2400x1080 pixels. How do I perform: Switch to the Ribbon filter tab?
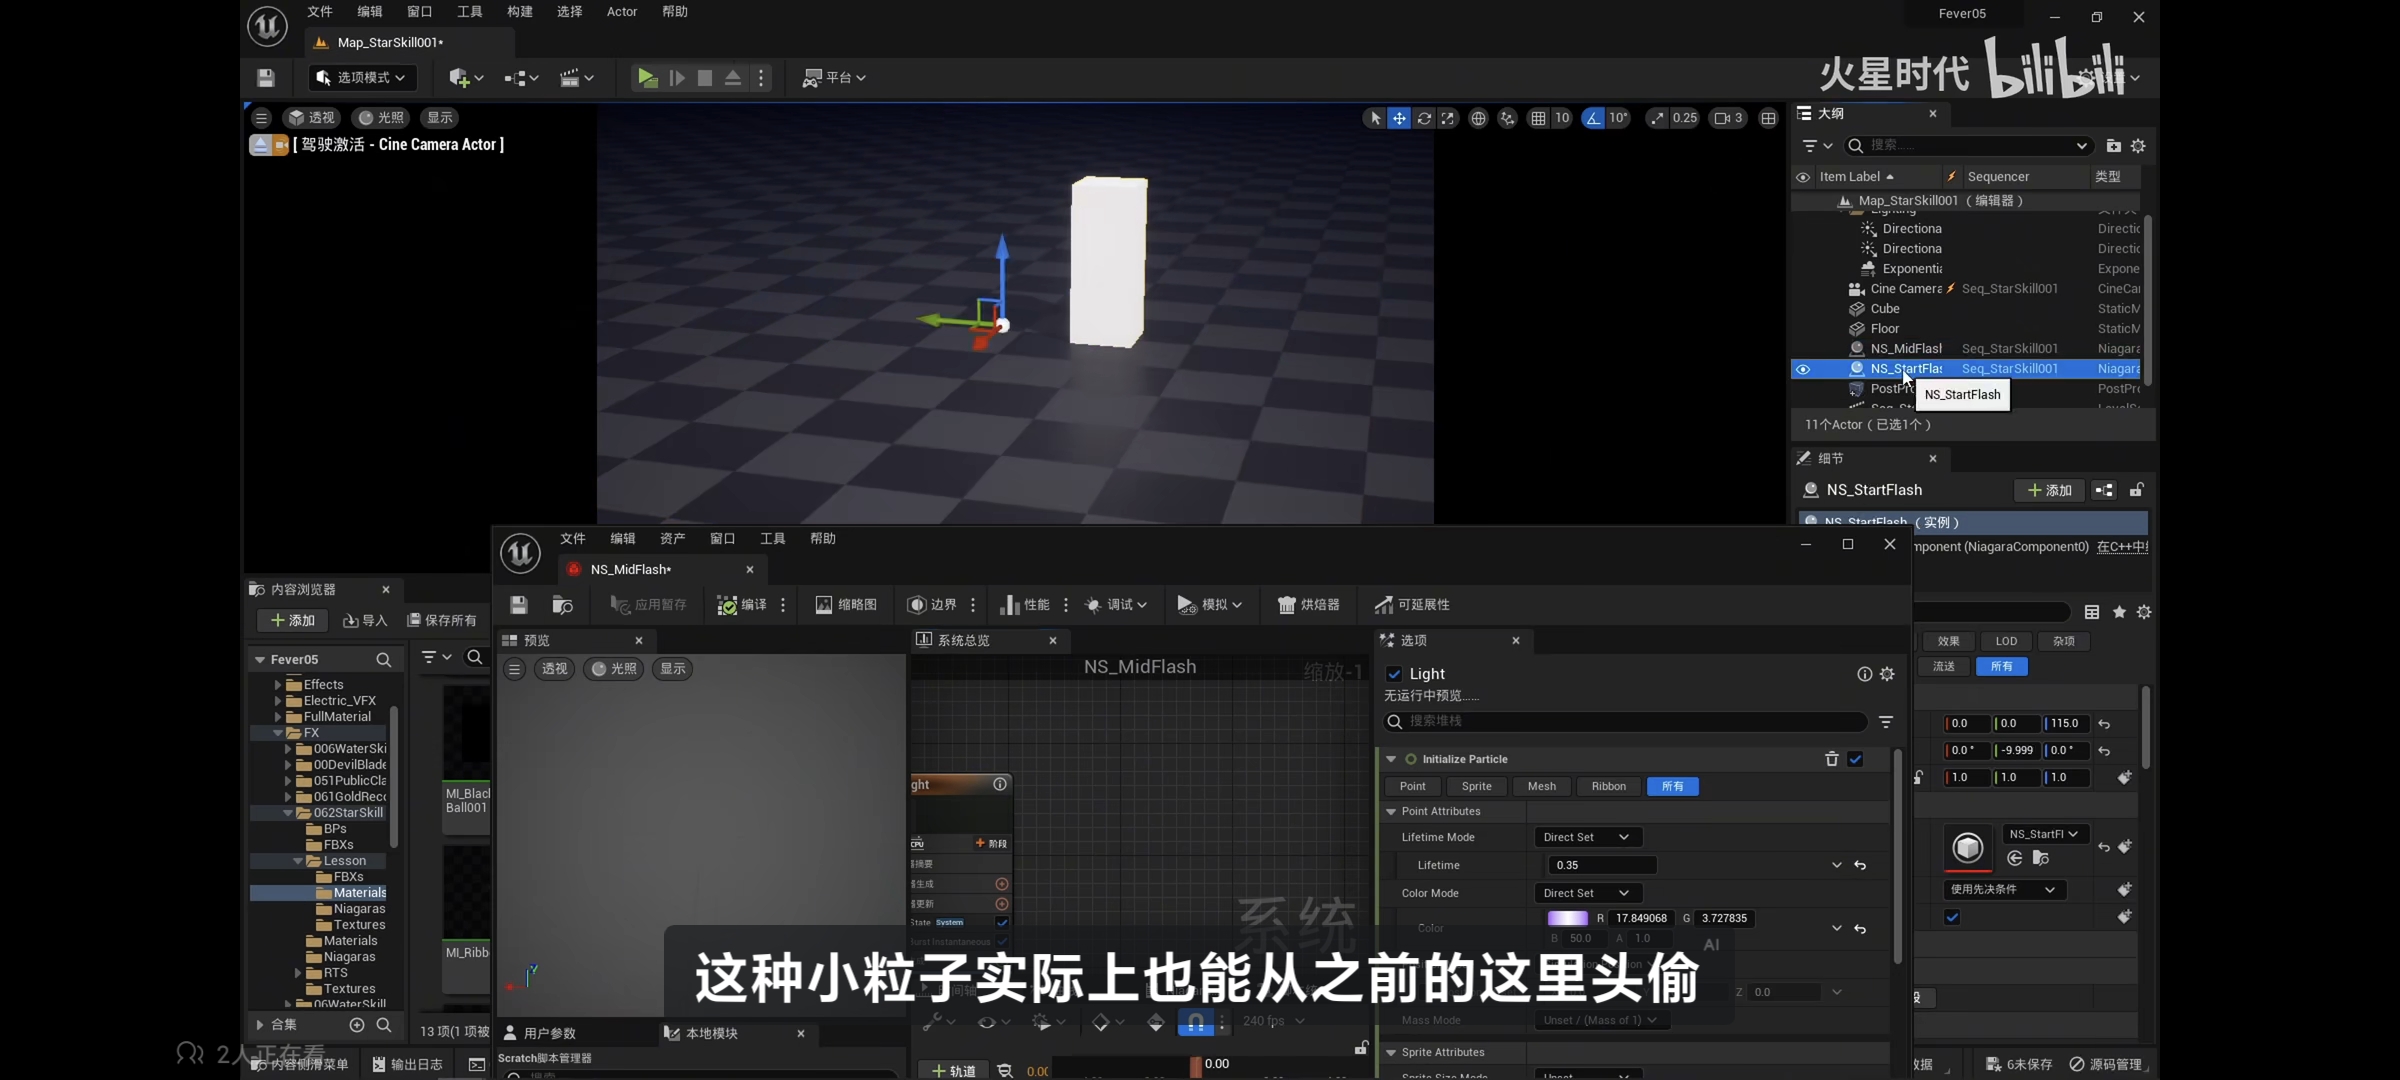coord(1608,786)
